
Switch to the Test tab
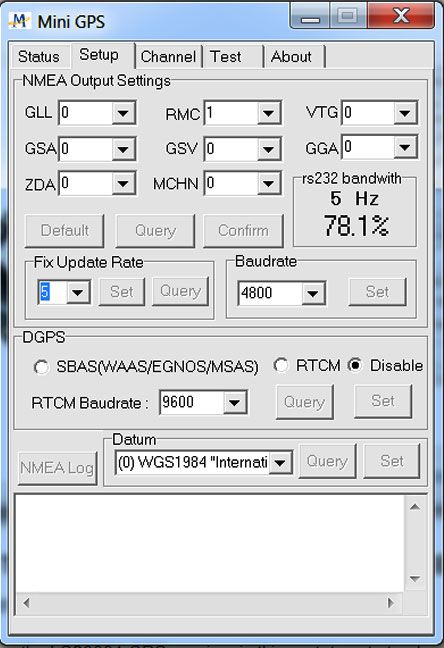tap(232, 57)
